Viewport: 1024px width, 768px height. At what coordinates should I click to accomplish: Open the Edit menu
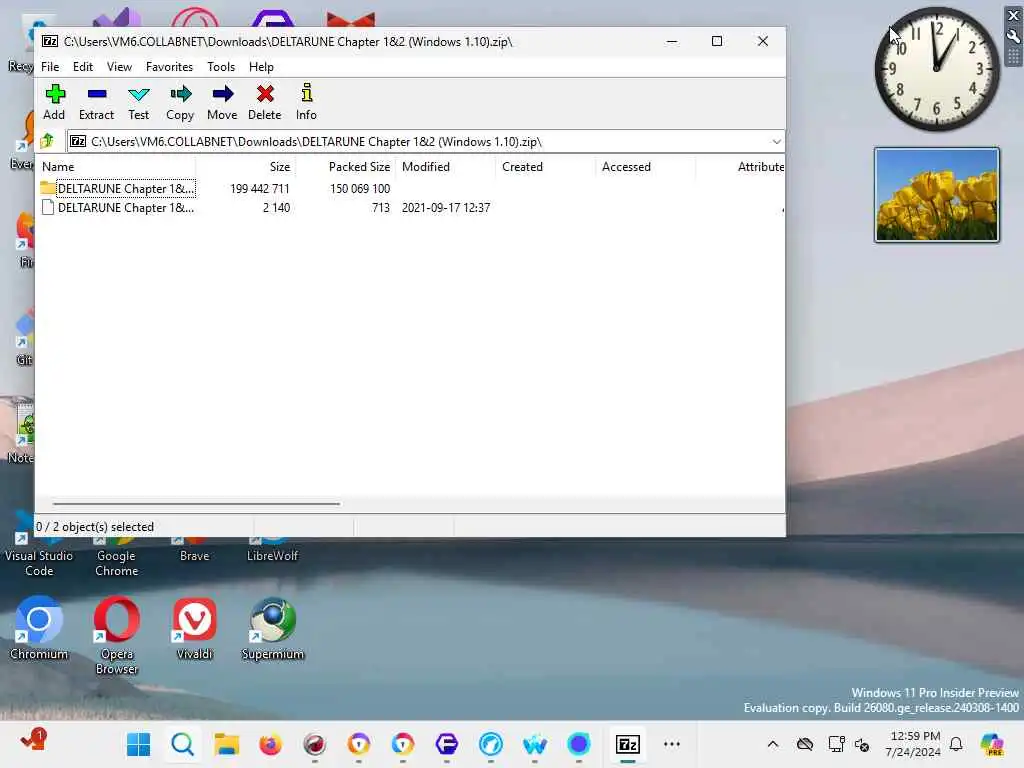tap(82, 67)
